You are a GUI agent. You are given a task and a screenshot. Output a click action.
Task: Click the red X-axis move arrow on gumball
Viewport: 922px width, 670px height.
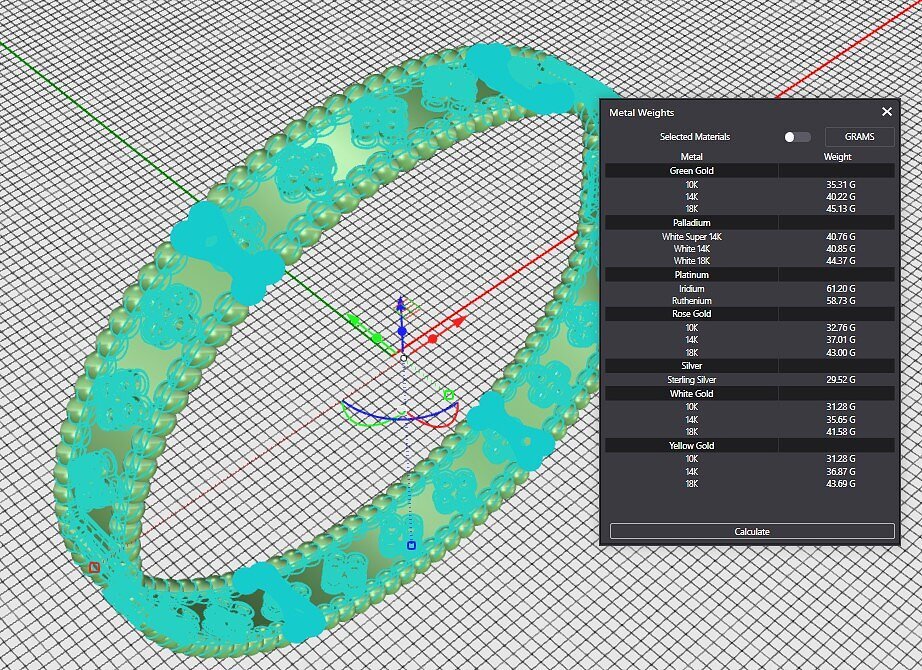coord(457,322)
